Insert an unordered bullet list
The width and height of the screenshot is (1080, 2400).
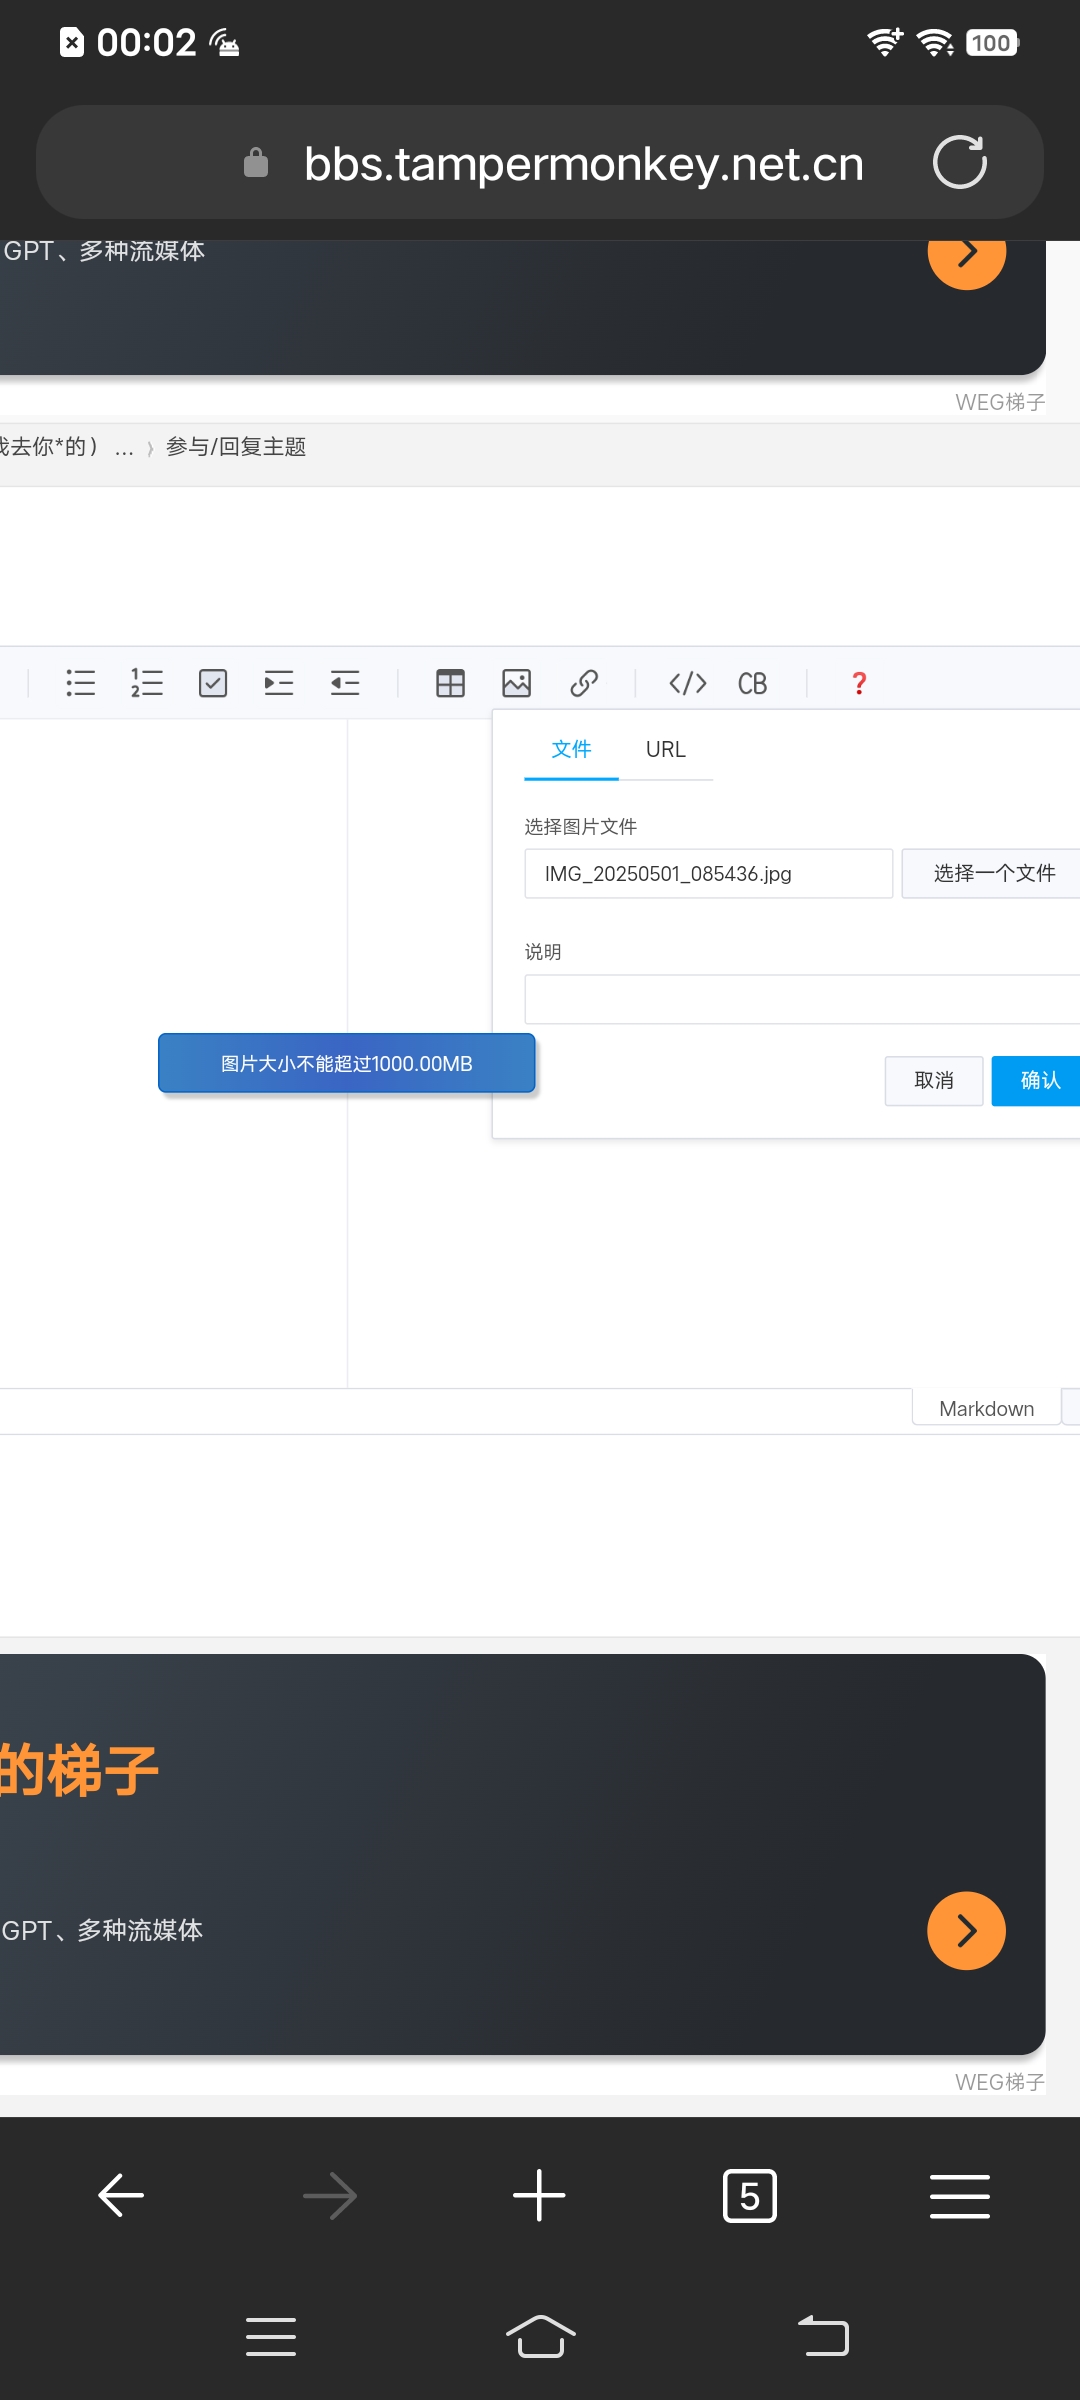tap(80, 683)
